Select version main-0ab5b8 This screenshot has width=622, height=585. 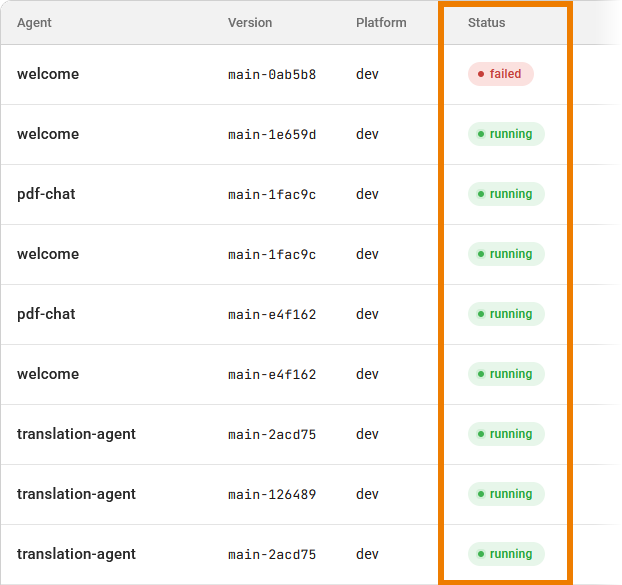(x=272, y=74)
